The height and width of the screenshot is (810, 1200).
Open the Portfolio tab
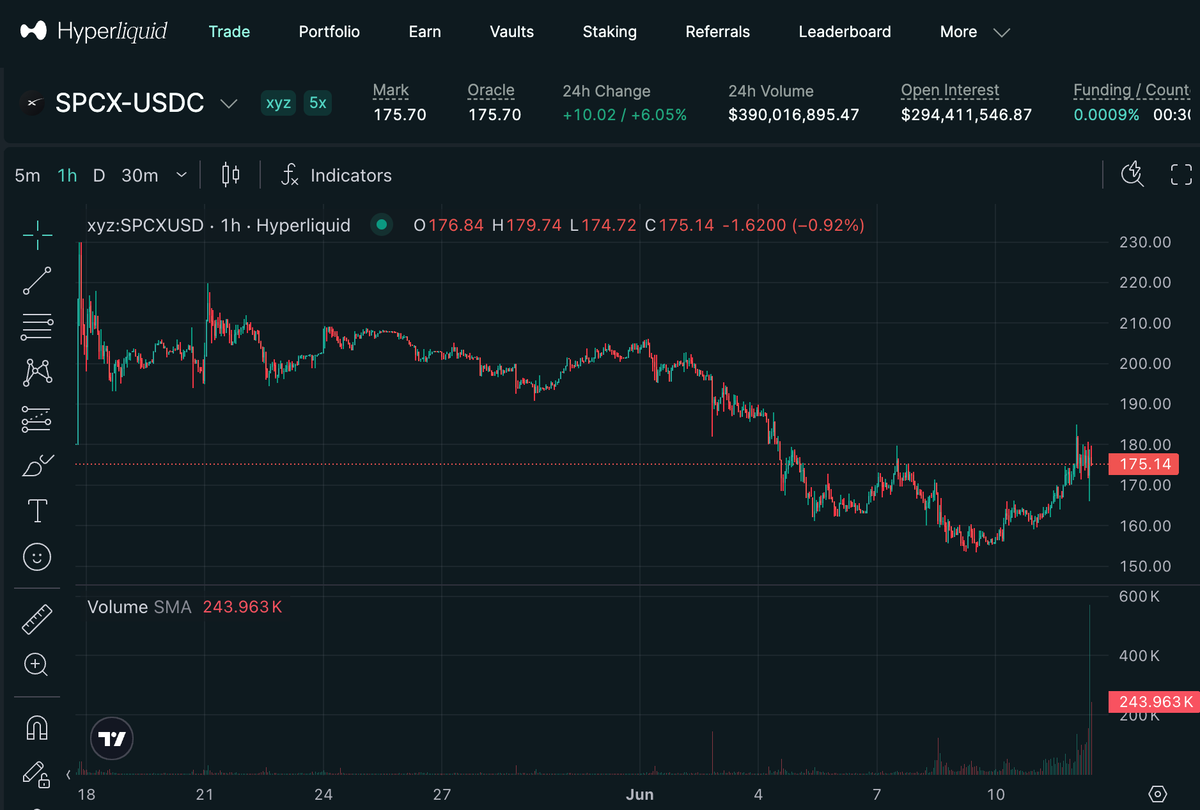[x=329, y=32]
